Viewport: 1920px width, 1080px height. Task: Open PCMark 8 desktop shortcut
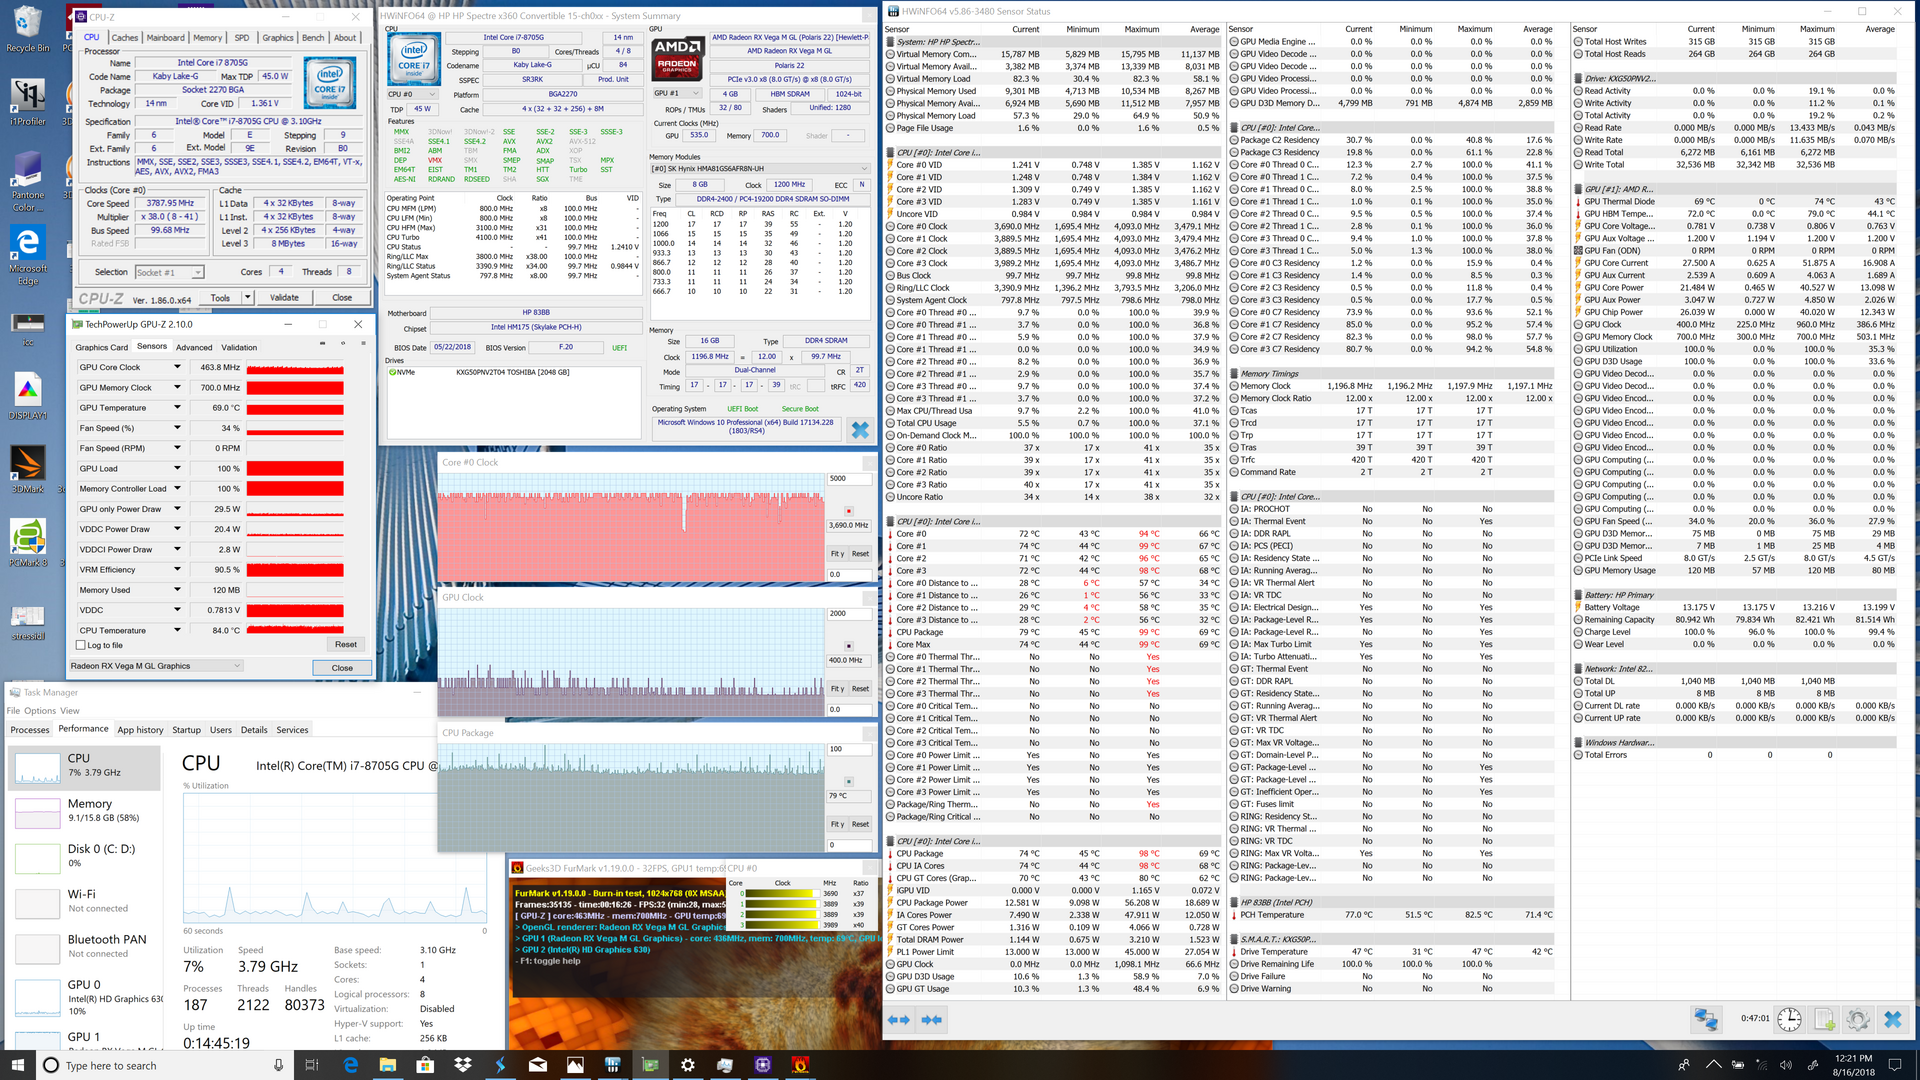pos(28,543)
